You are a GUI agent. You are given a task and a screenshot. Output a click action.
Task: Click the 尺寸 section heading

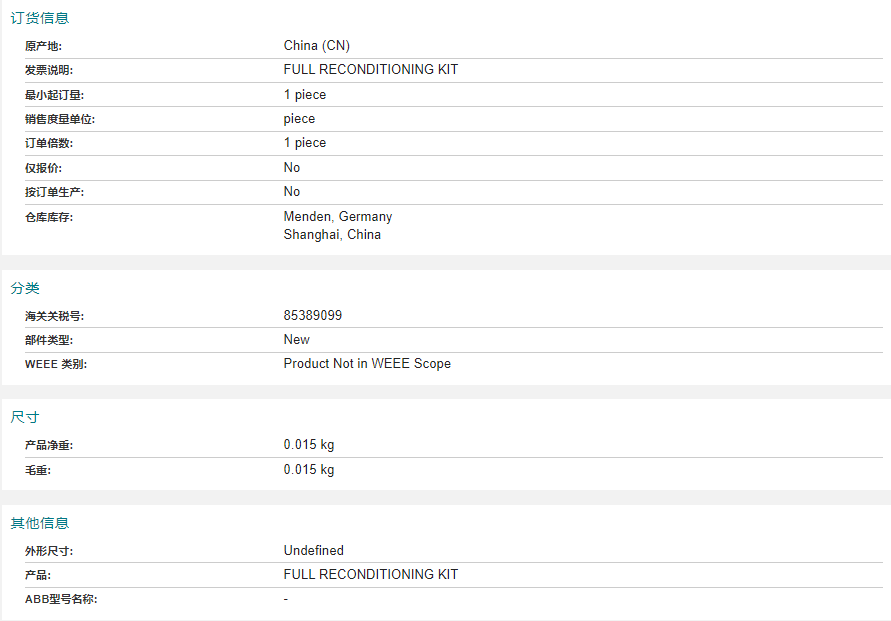point(25,417)
